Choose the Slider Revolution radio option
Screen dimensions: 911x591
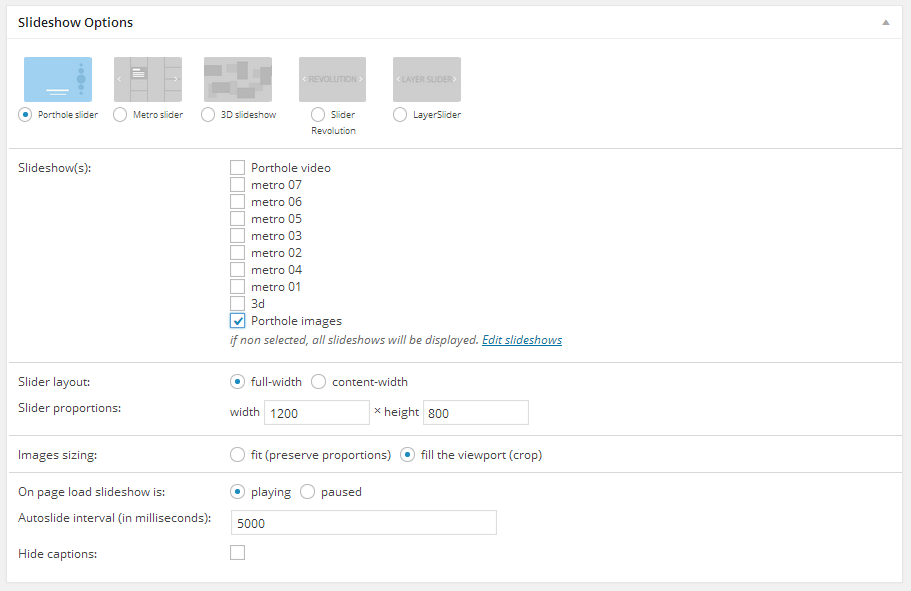click(x=318, y=115)
